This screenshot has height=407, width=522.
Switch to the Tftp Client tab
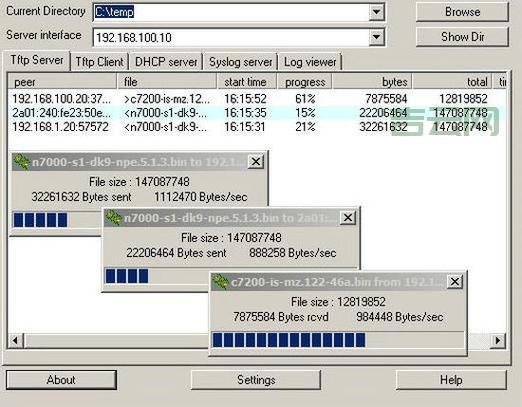click(x=99, y=62)
